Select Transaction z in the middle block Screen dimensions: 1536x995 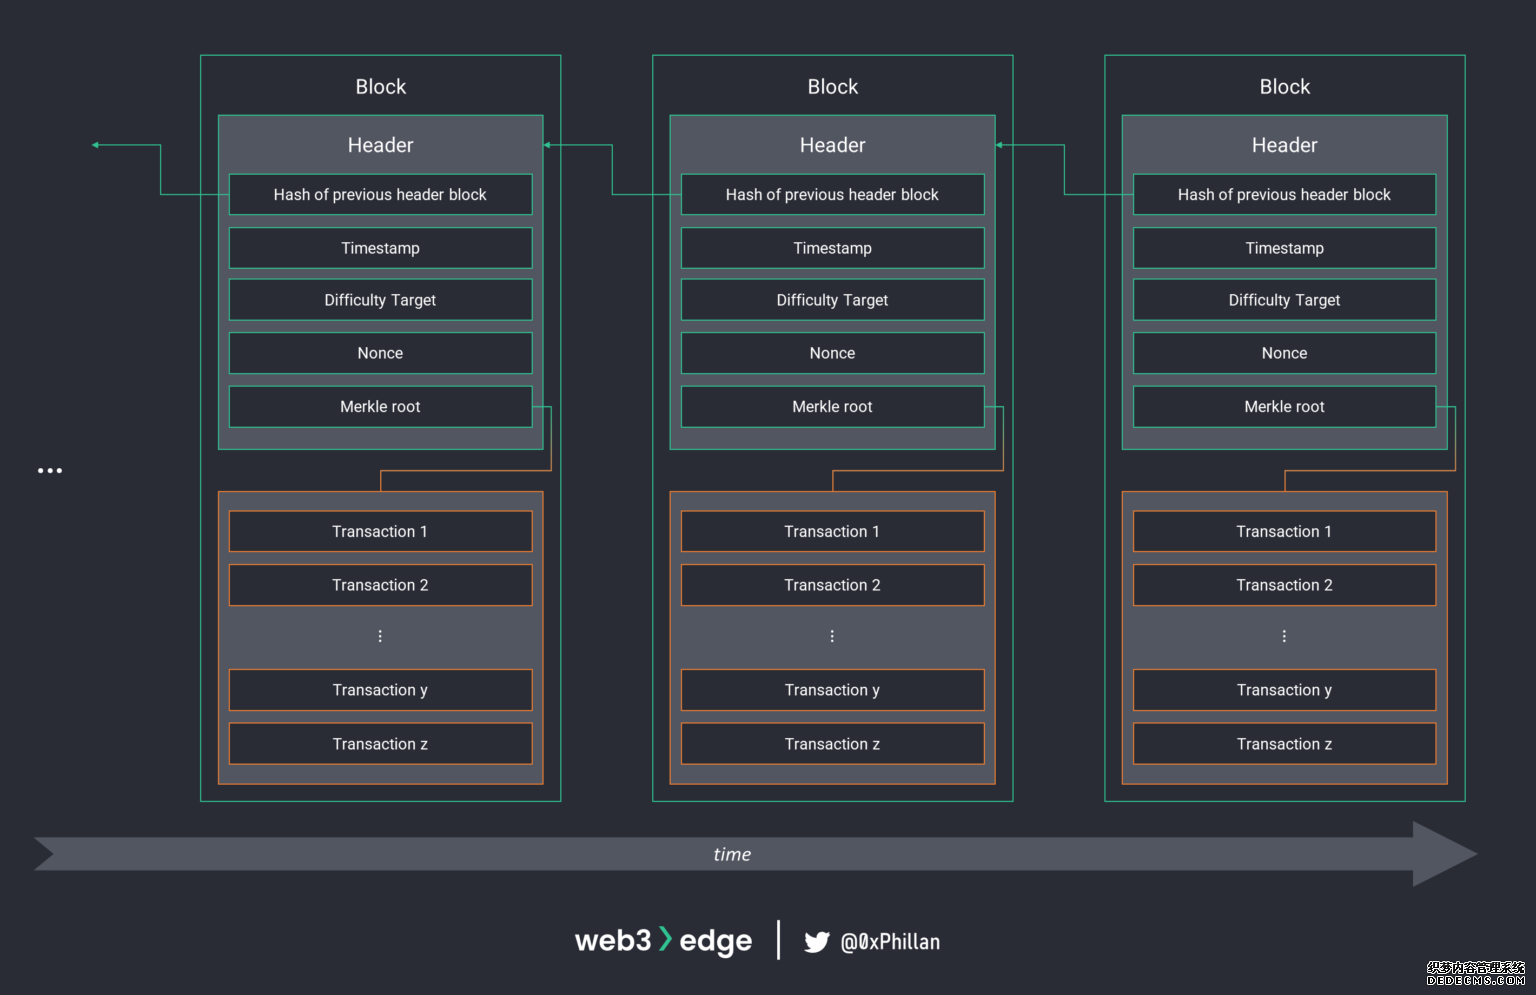[833, 744]
